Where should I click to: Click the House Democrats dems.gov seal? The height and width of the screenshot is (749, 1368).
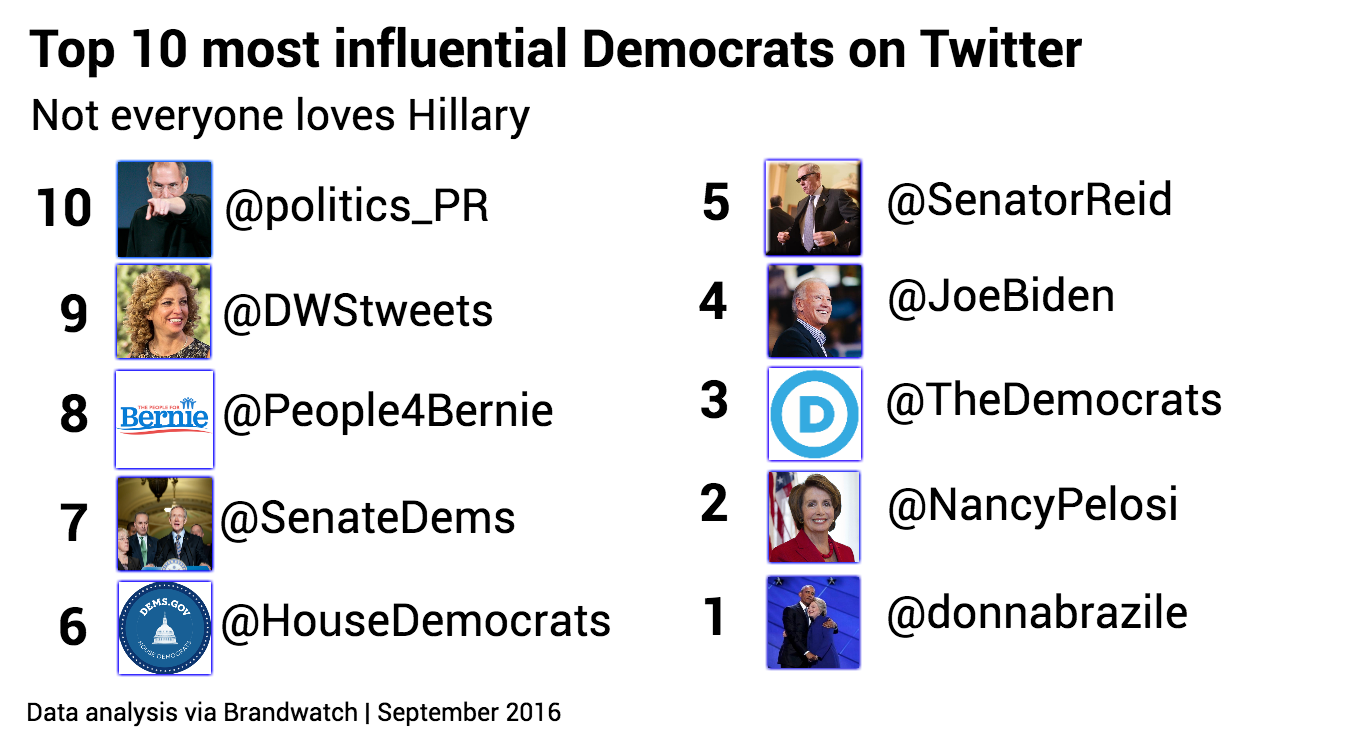165,628
